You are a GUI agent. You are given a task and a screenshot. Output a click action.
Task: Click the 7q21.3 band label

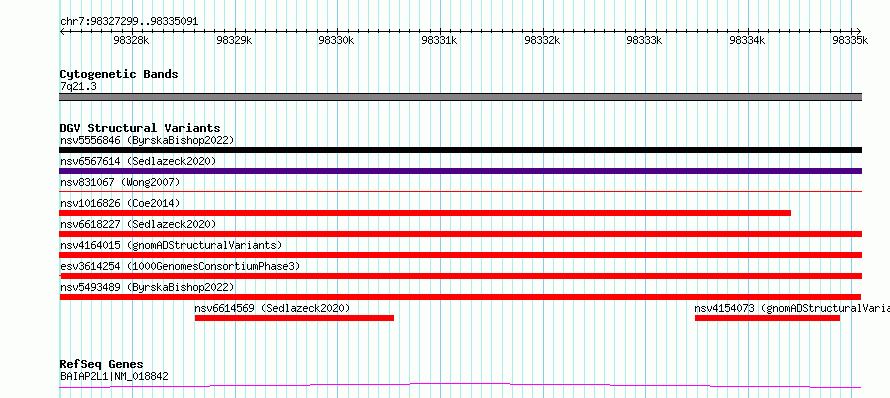point(78,86)
